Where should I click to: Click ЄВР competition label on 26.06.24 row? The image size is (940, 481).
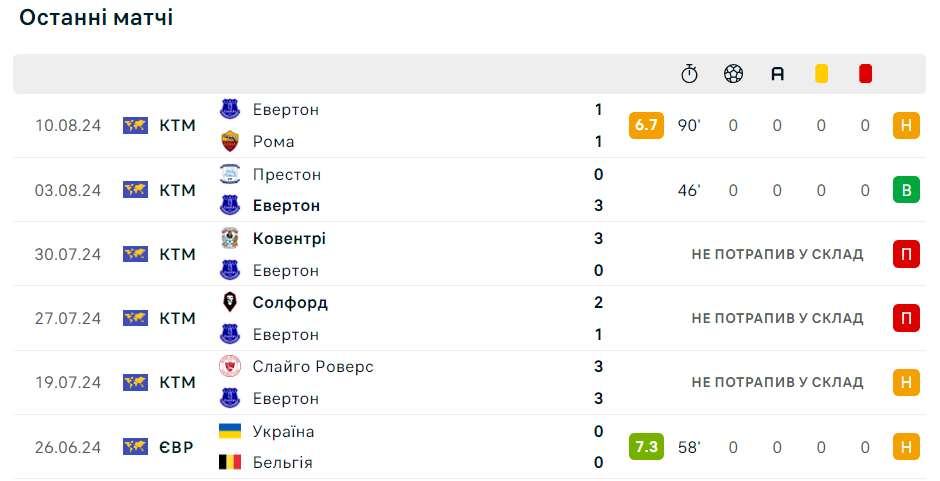(176, 447)
